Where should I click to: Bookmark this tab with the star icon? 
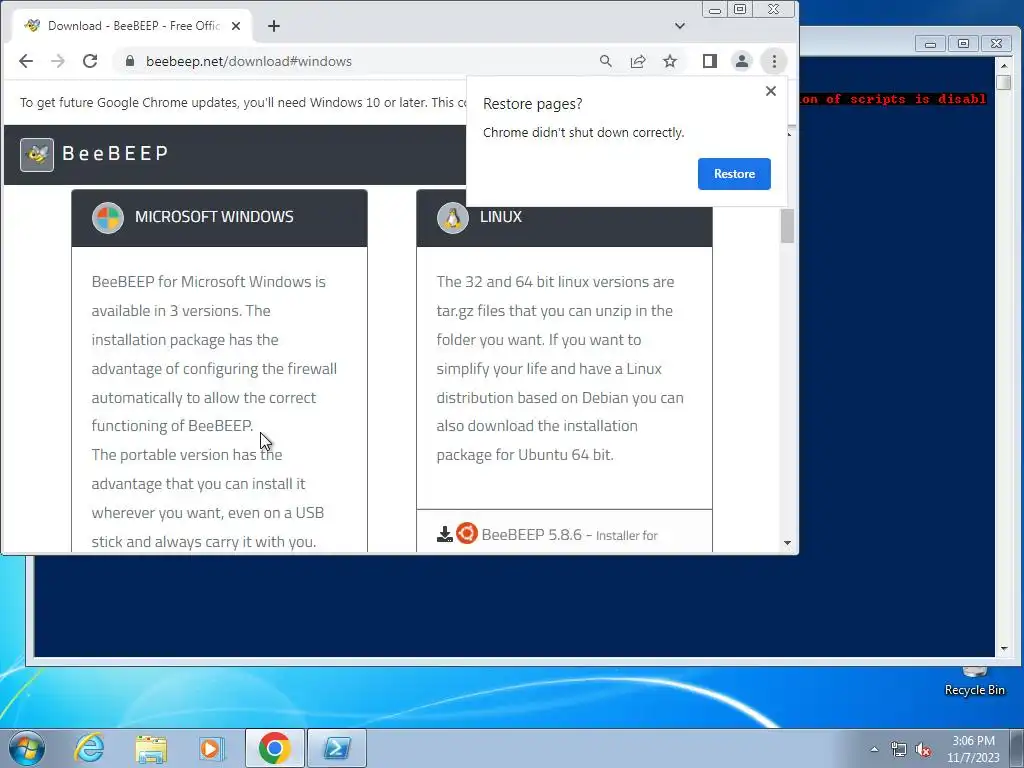tap(669, 61)
